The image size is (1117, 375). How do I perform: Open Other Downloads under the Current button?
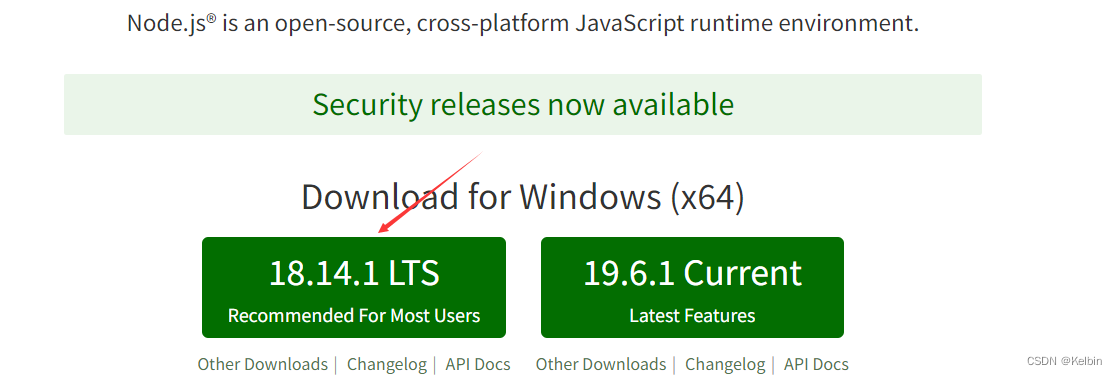pyautogui.click(x=601, y=364)
